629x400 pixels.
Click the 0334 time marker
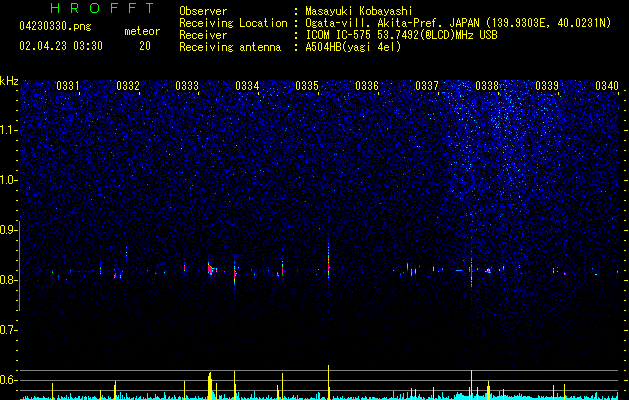(247, 86)
